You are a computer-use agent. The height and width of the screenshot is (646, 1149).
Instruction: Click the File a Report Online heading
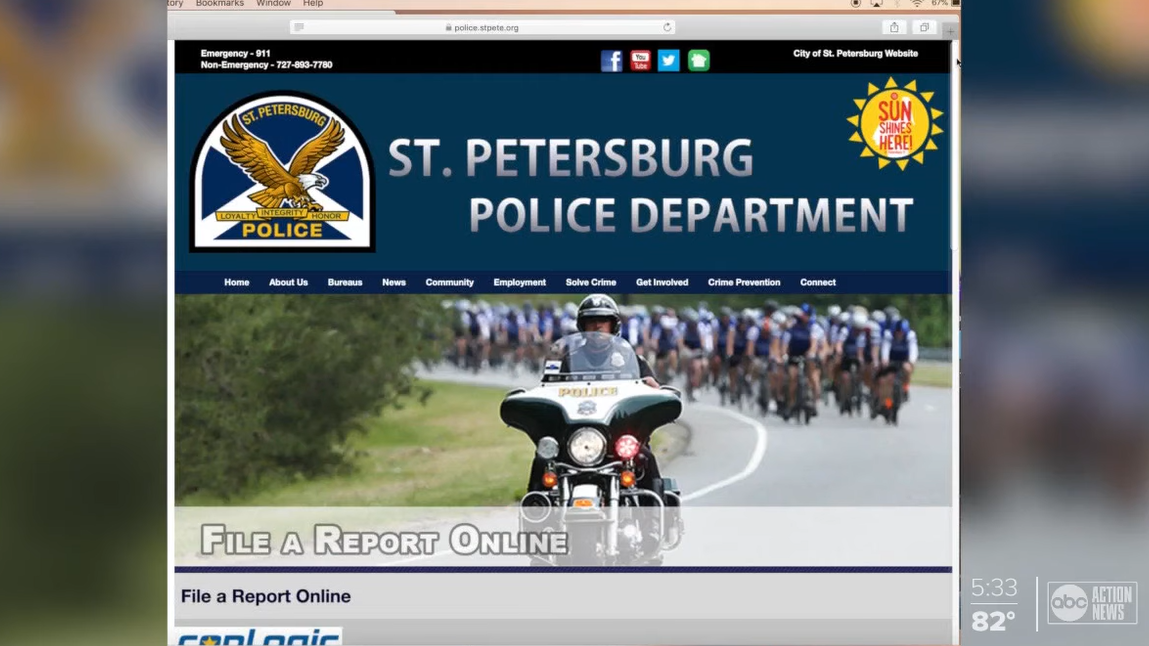tap(265, 596)
